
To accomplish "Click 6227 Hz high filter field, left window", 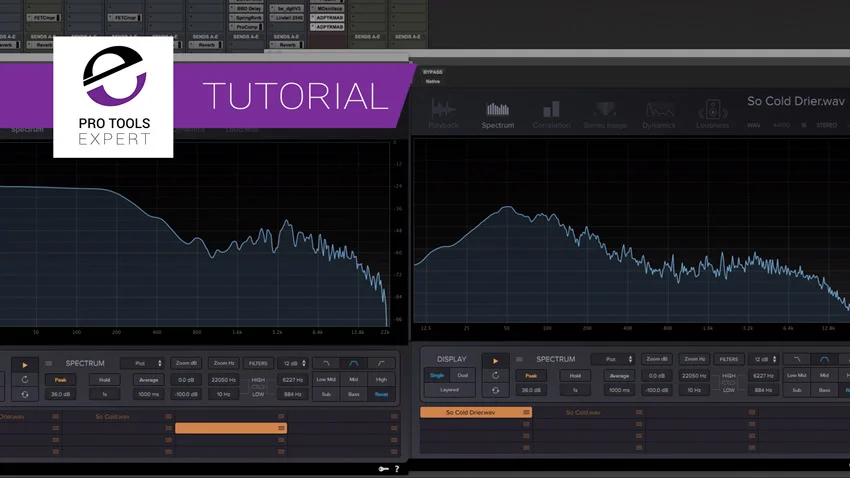I will (x=293, y=380).
